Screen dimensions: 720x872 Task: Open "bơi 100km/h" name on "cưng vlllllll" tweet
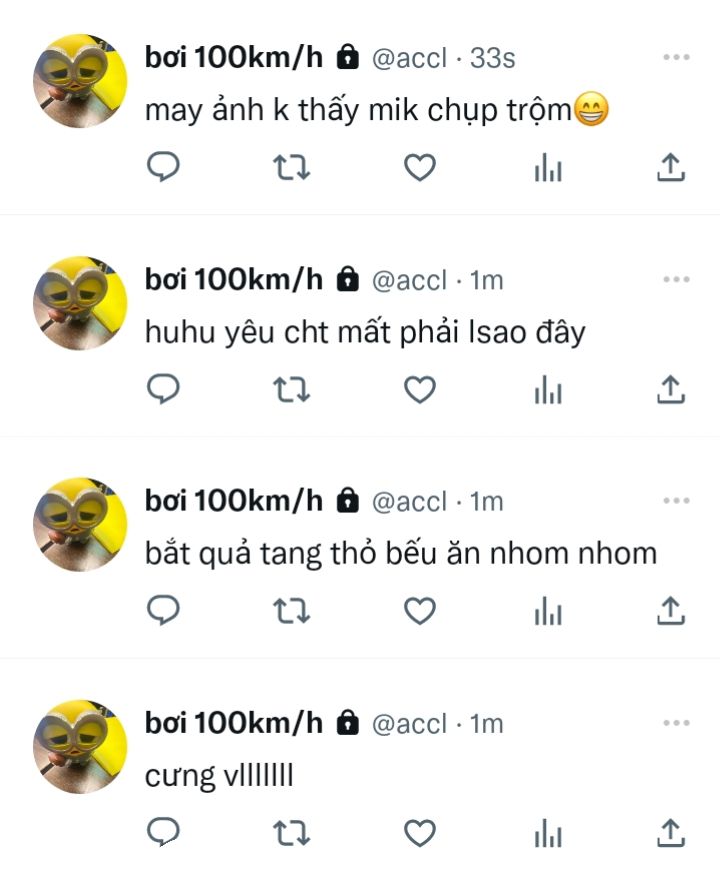pyautogui.click(x=234, y=722)
